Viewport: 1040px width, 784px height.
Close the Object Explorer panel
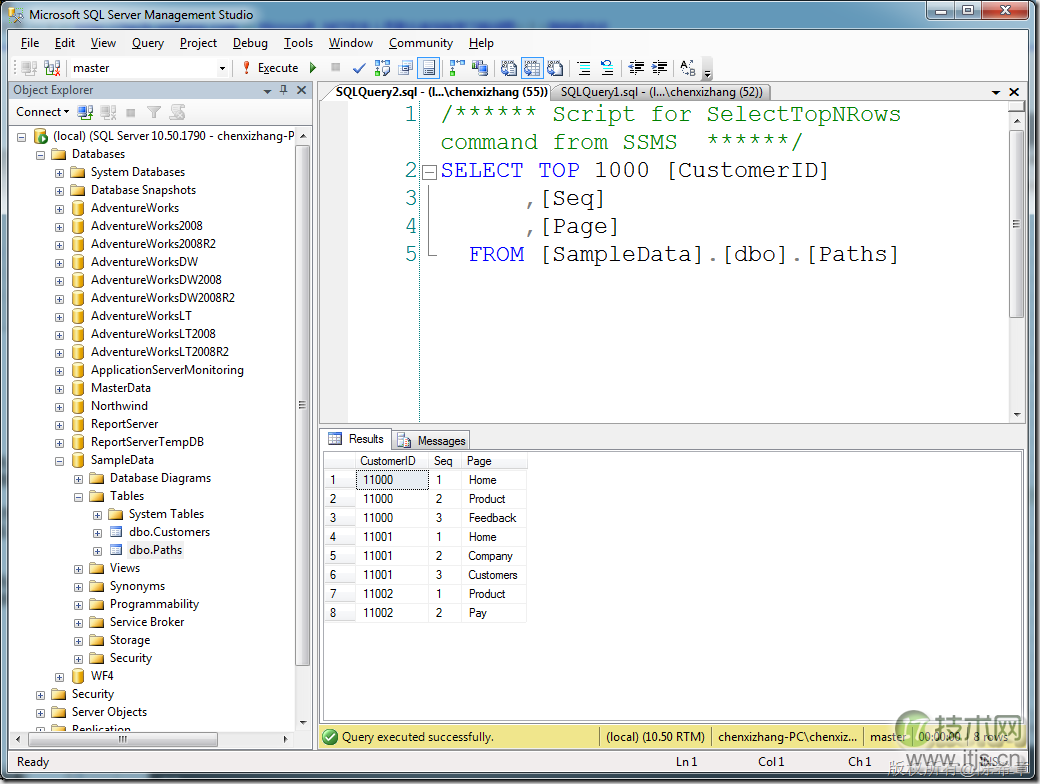click(301, 90)
